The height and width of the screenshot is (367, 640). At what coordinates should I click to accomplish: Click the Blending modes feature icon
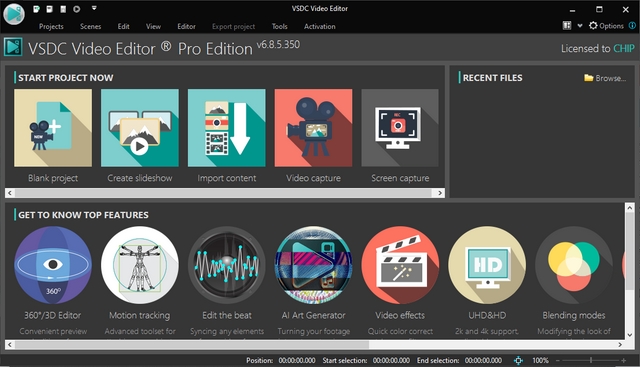tap(574, 265)
